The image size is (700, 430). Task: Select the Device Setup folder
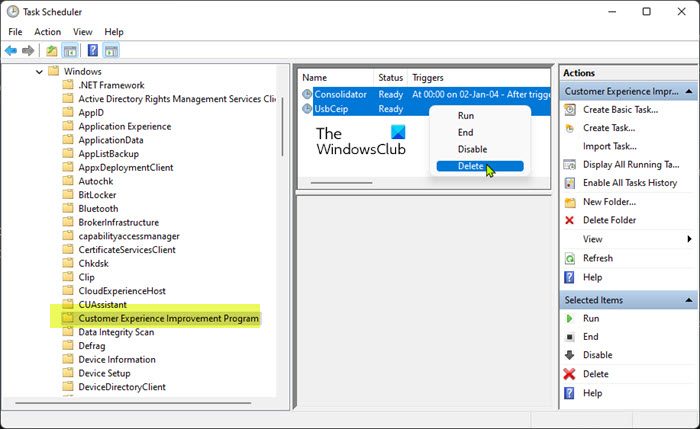tap(104, 373)
